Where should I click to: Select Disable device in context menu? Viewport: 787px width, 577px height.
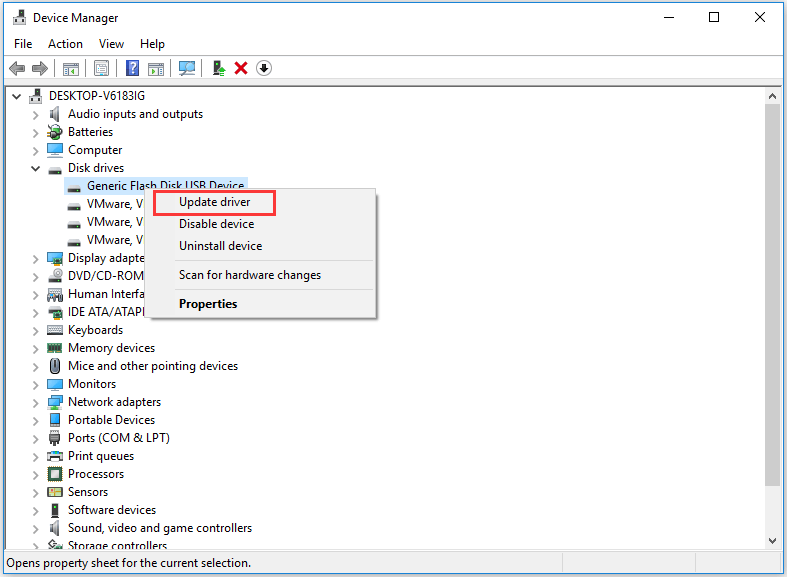tap(216, 224)
